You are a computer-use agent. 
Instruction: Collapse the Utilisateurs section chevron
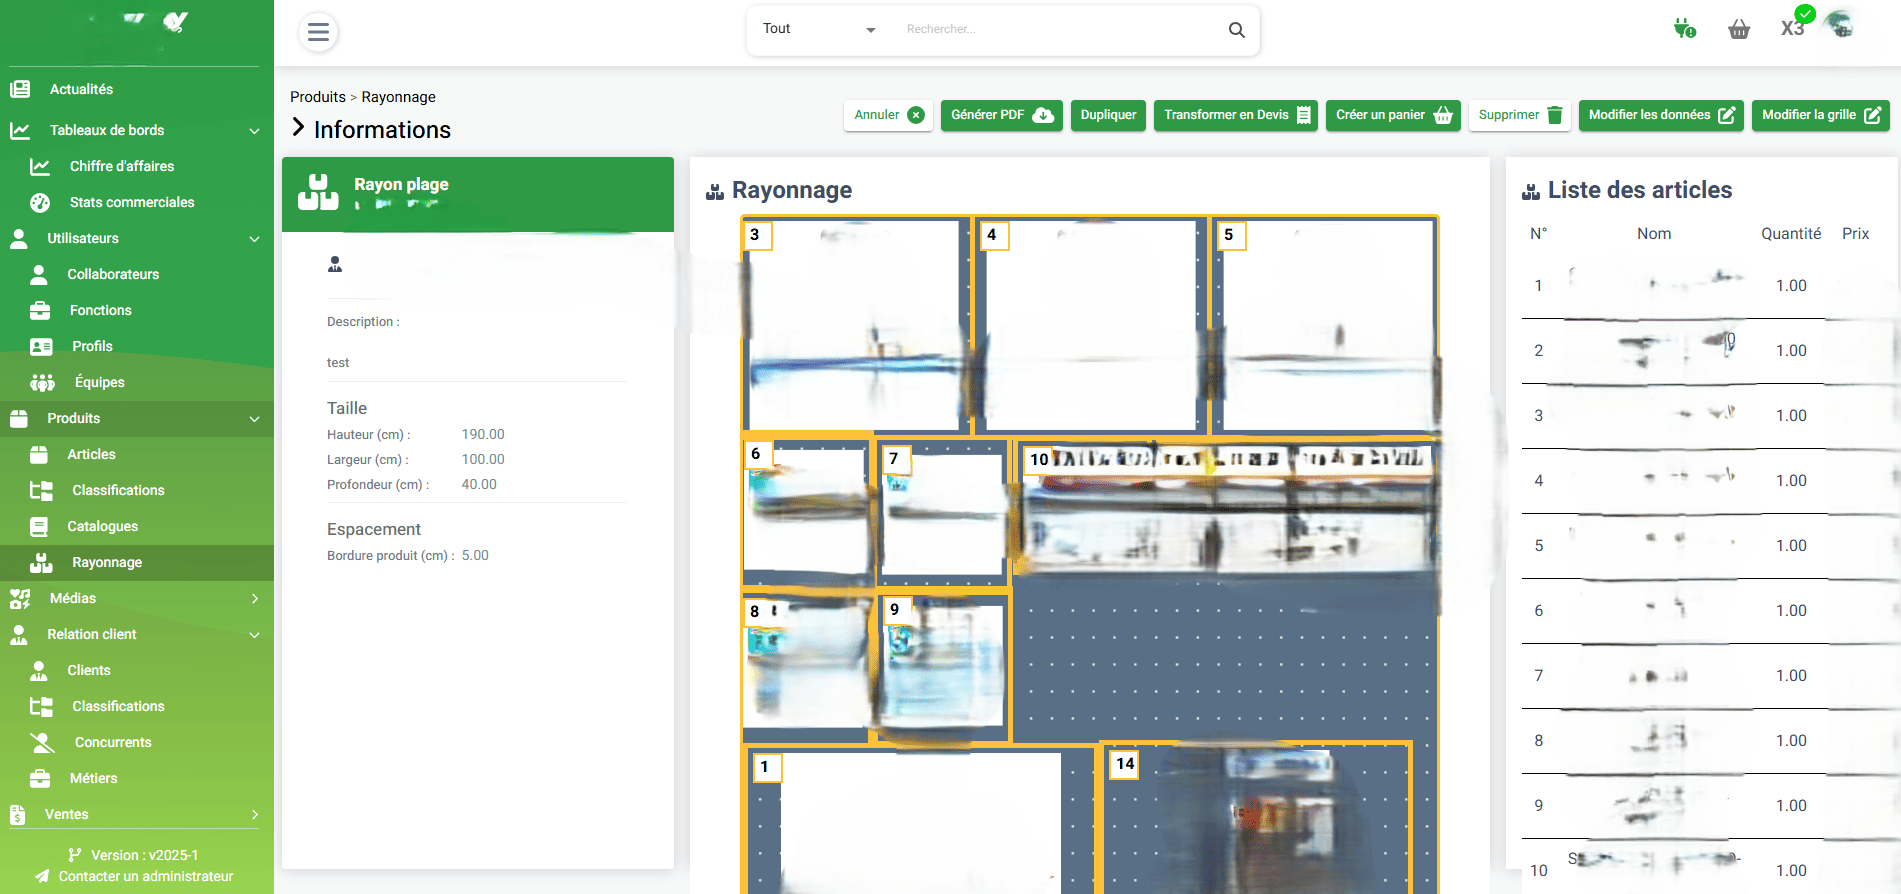(x=254, y=239)
